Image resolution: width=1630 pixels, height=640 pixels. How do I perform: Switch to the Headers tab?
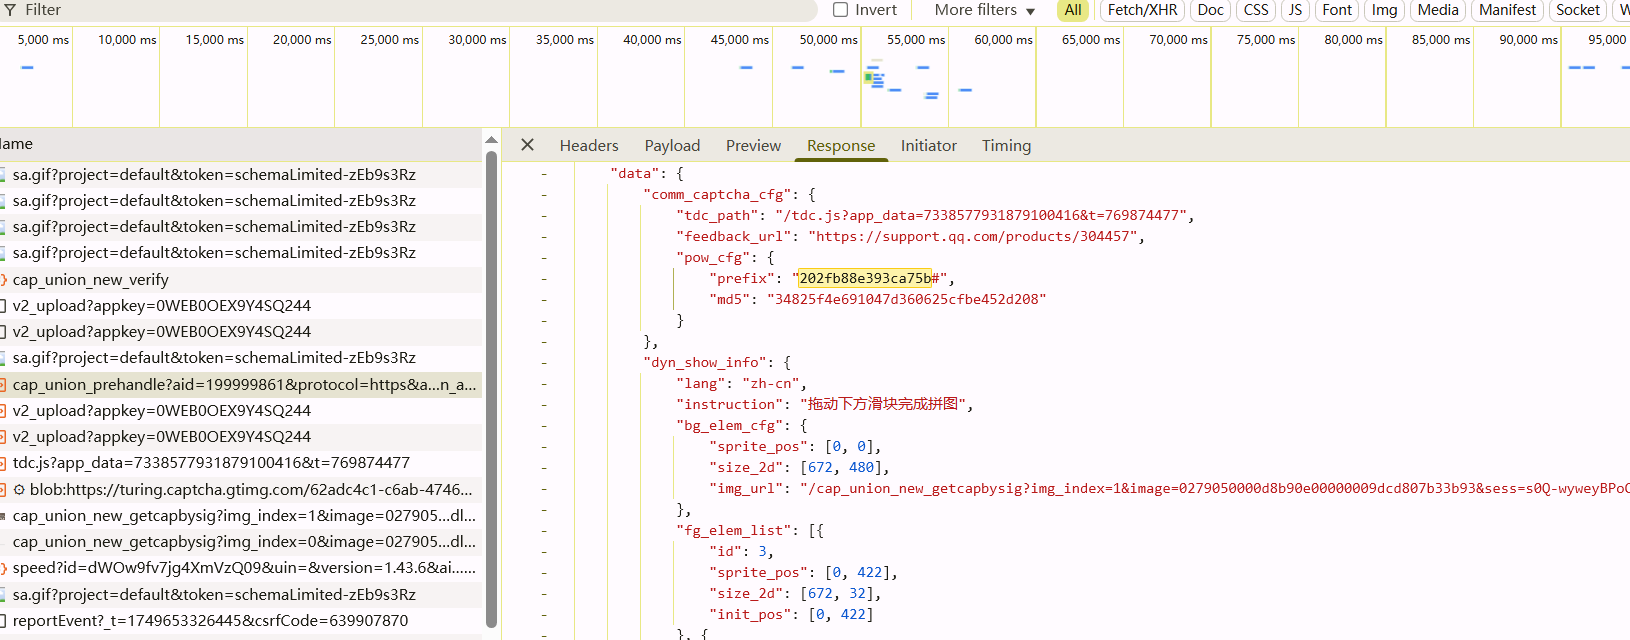tap(589, 146)
